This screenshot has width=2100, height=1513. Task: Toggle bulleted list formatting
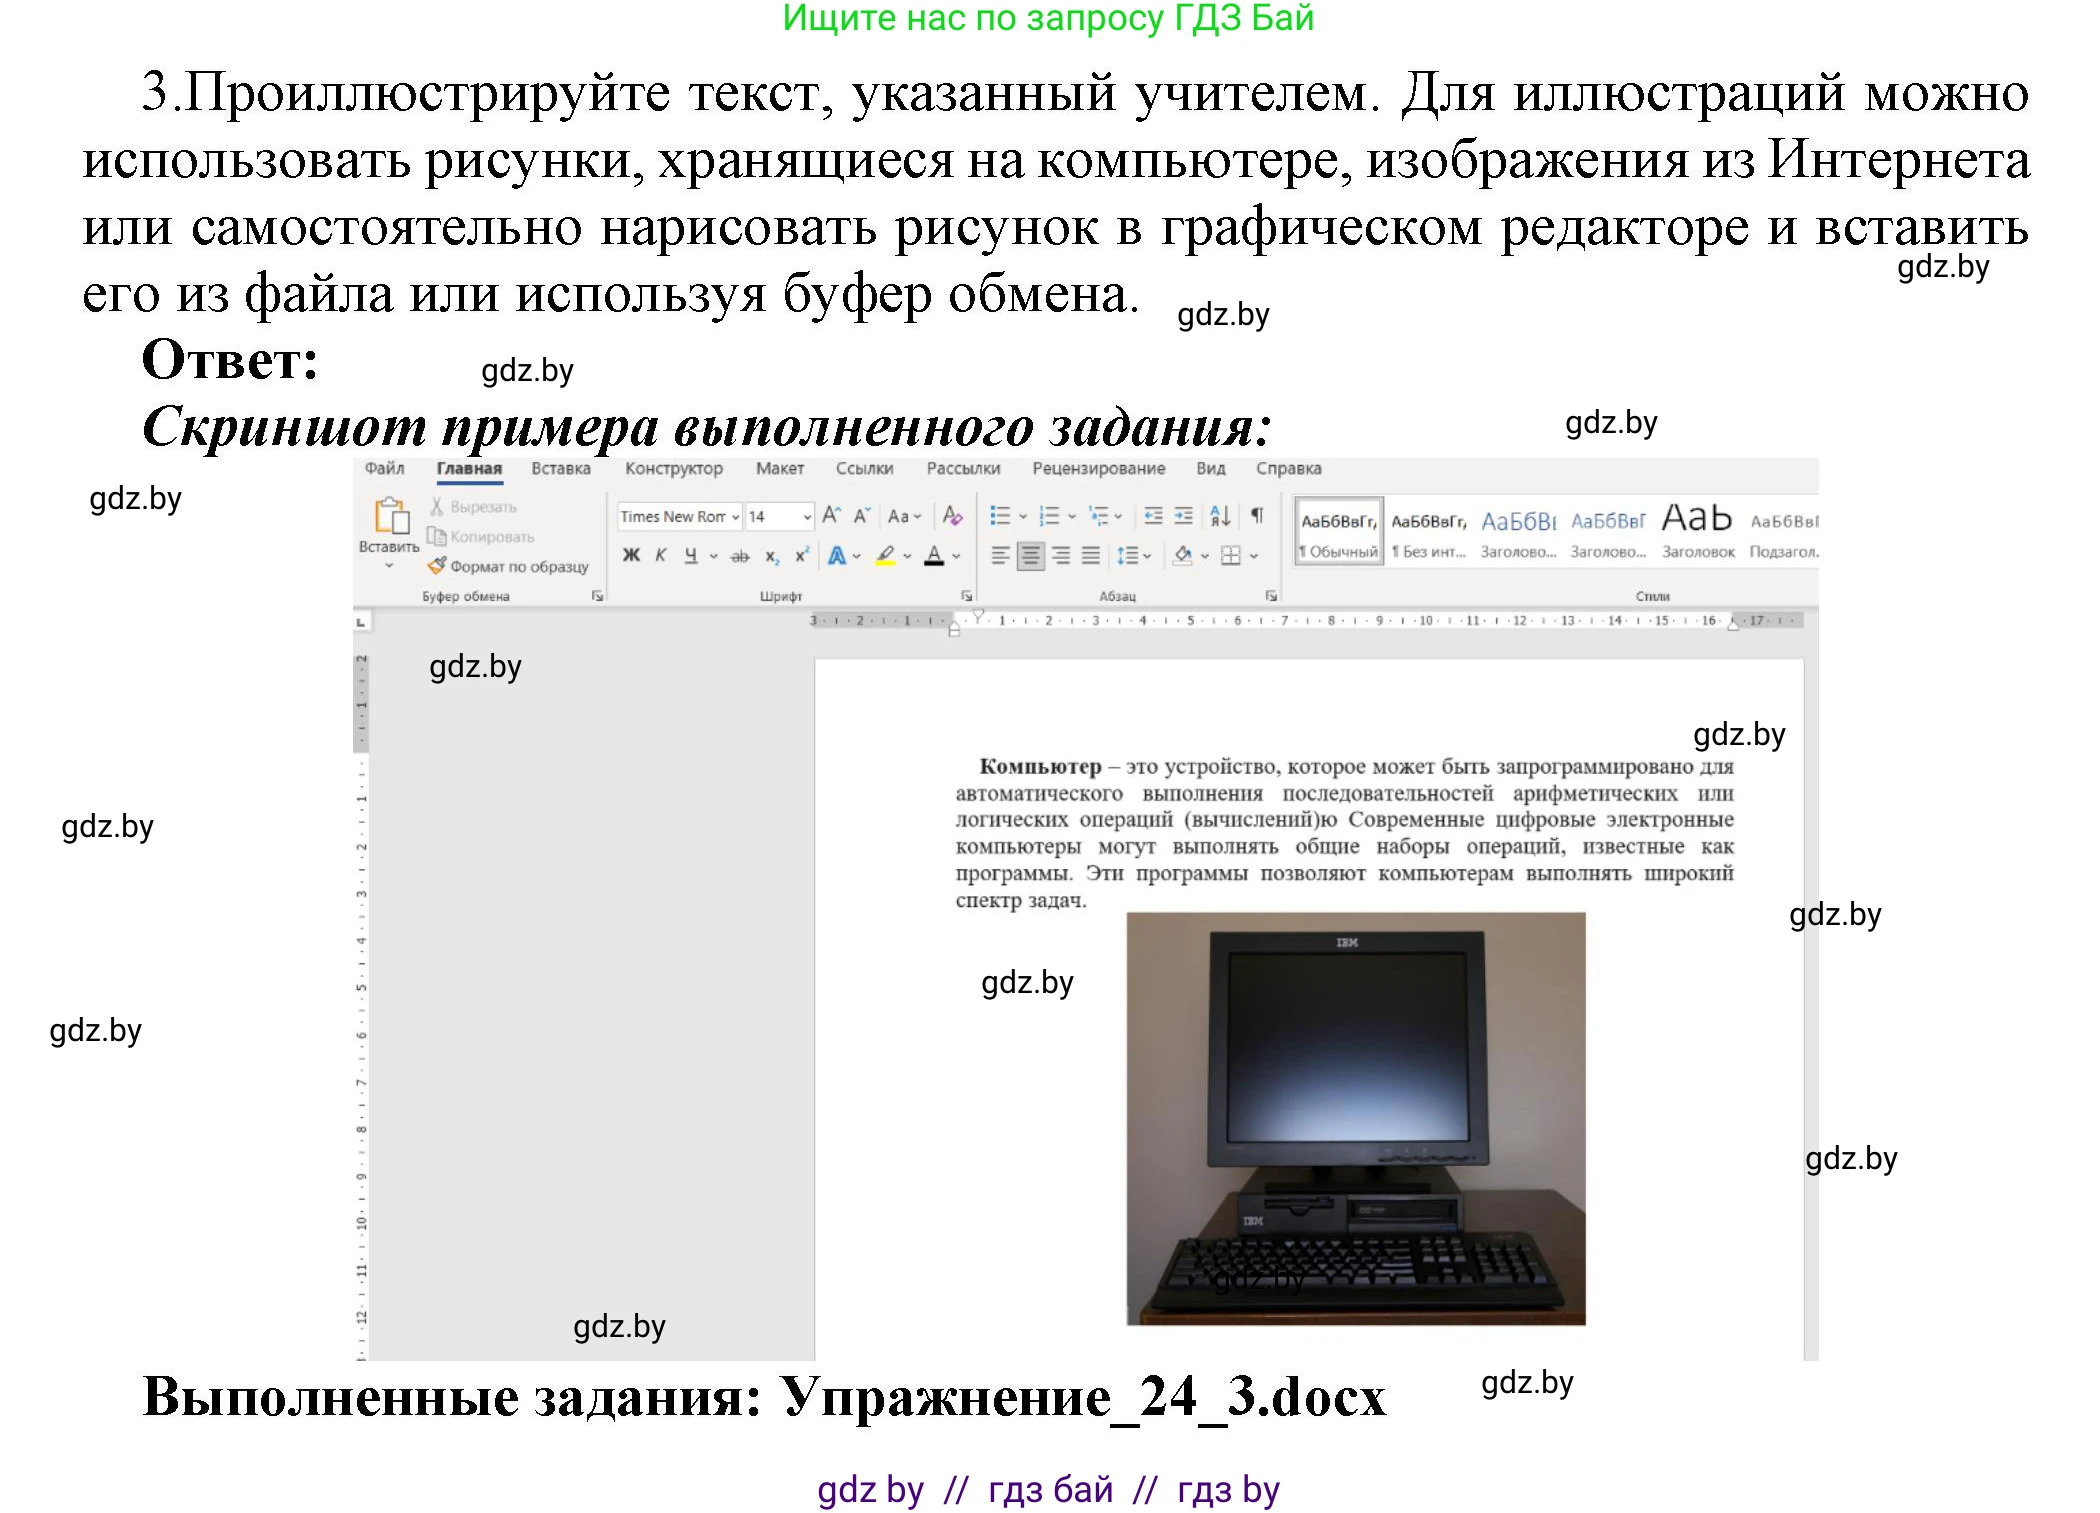tap(1000, 514)
